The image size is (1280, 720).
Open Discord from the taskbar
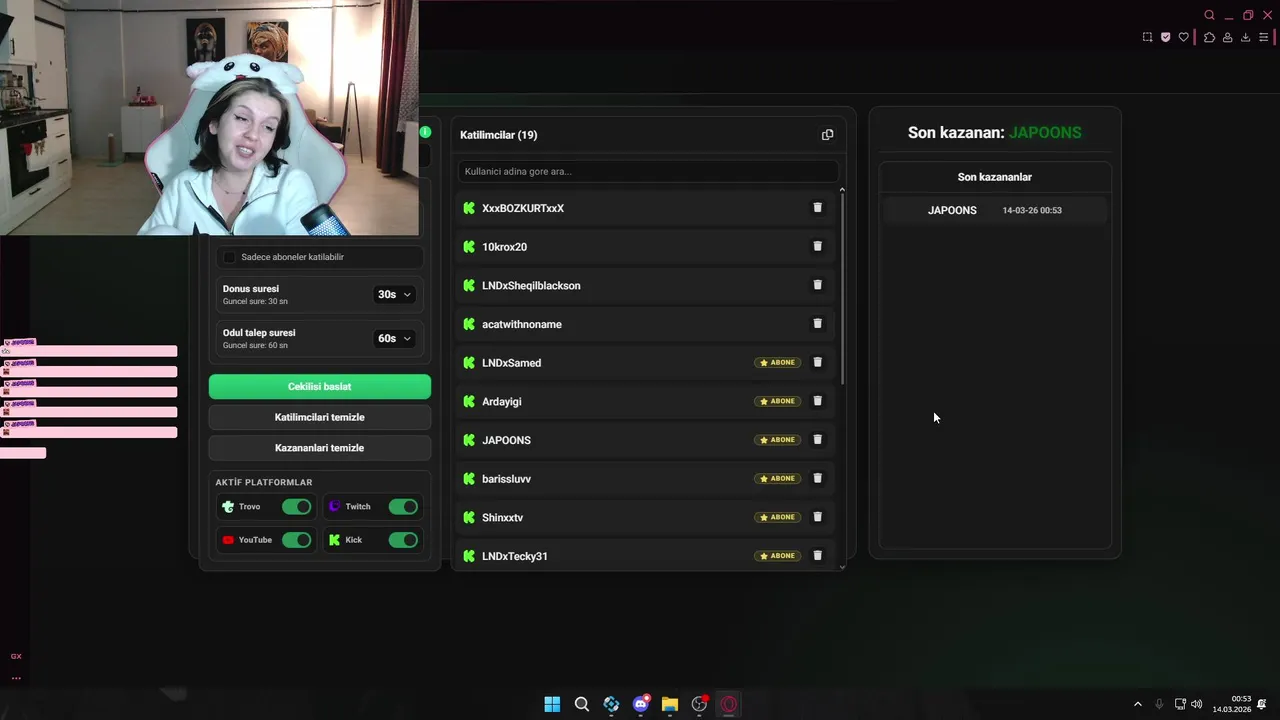click(x=641, y=704)
